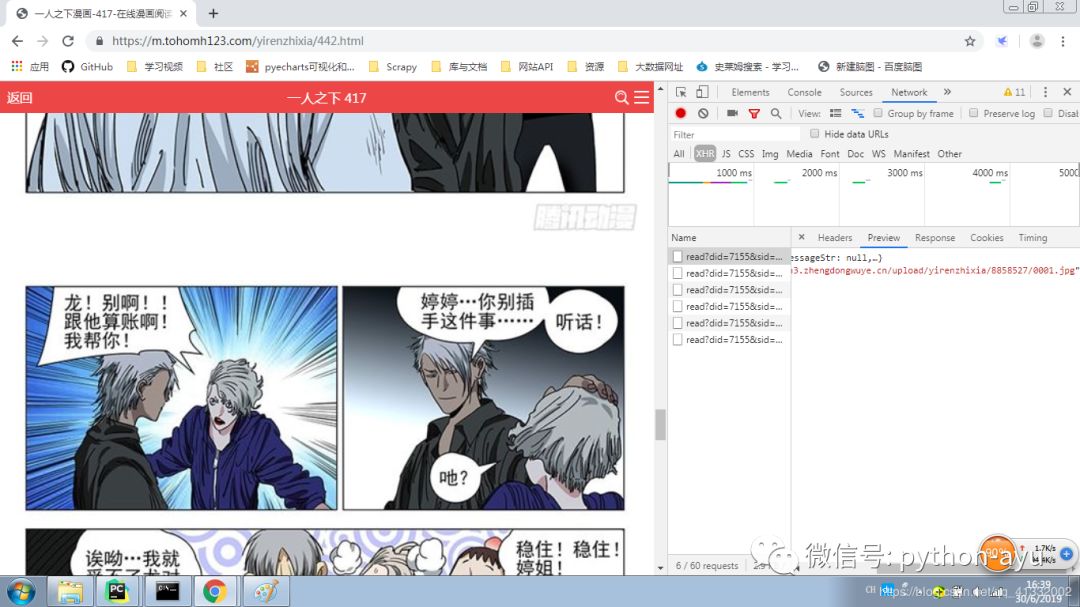Screen dimensions: 1080x607
Task: Click the 返回 button on the comic page
Action: [x=19, y=98]
